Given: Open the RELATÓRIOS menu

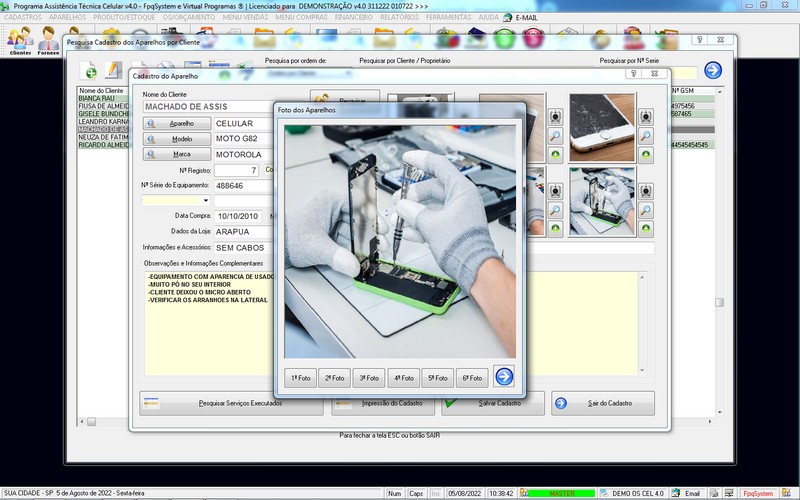Looking at the screenshot, I should tap(398, 18).
